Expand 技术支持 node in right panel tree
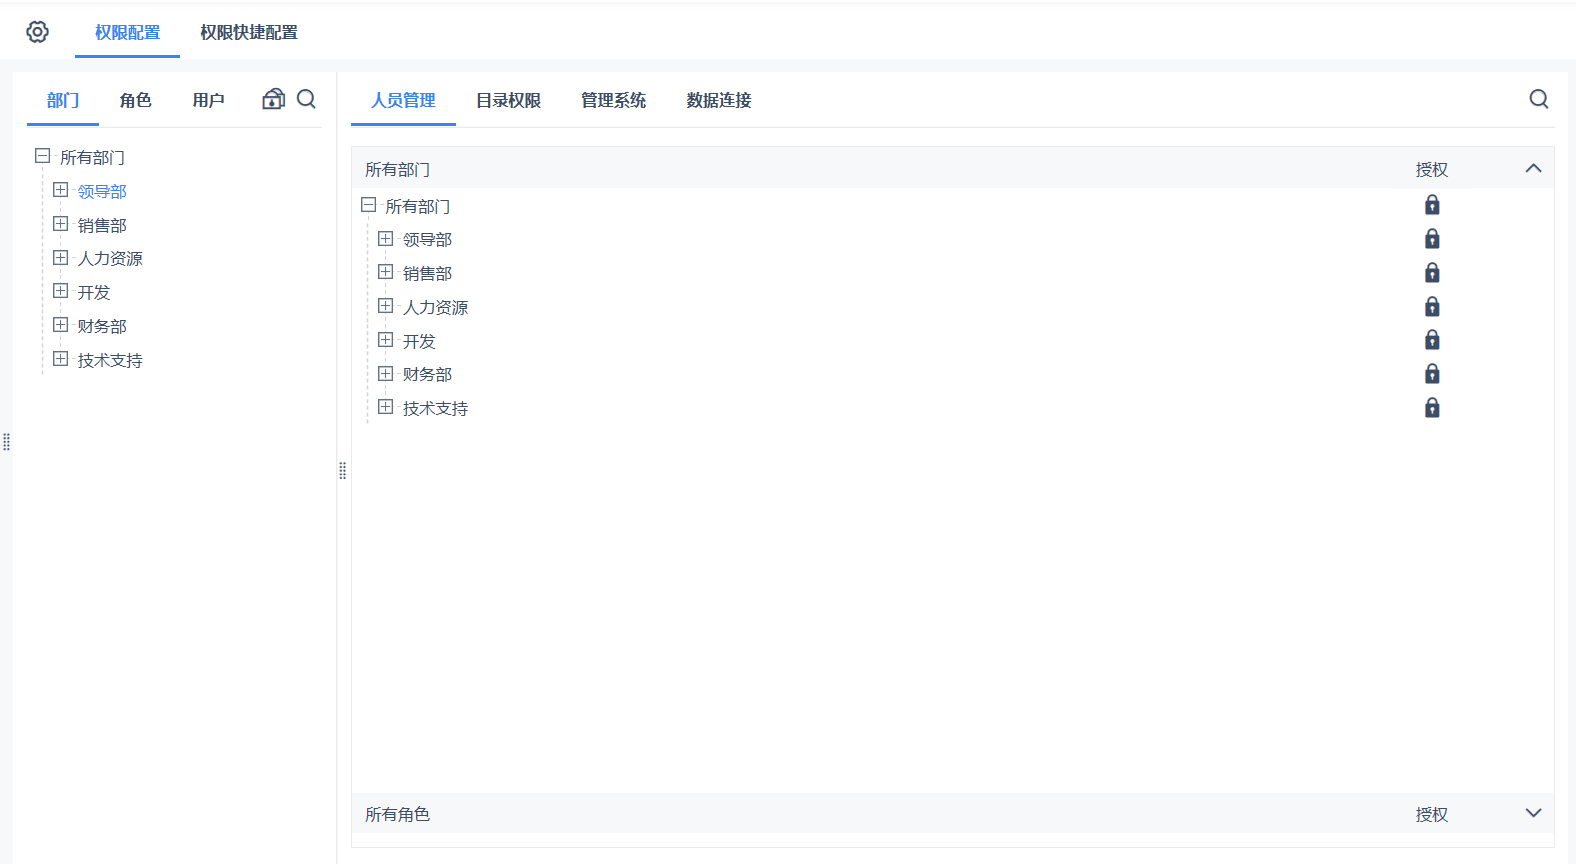1576x864 pixels. pos(385,407)
